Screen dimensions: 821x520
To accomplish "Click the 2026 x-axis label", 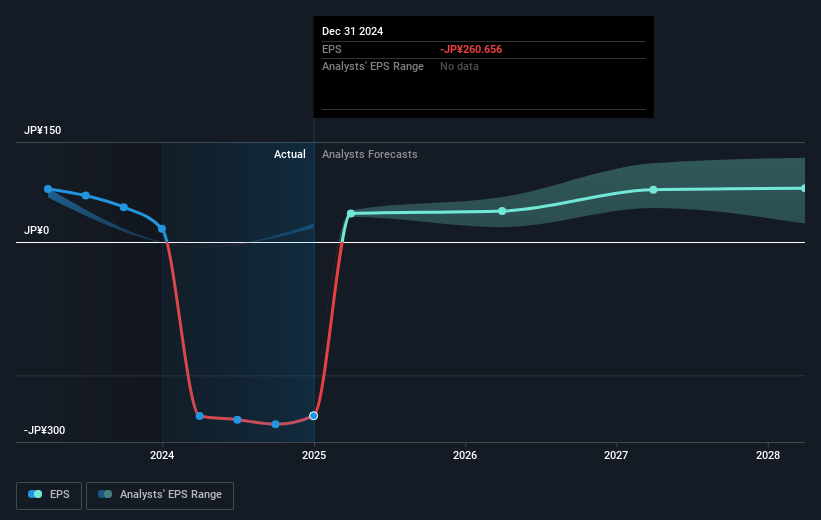I will [465, 455].
